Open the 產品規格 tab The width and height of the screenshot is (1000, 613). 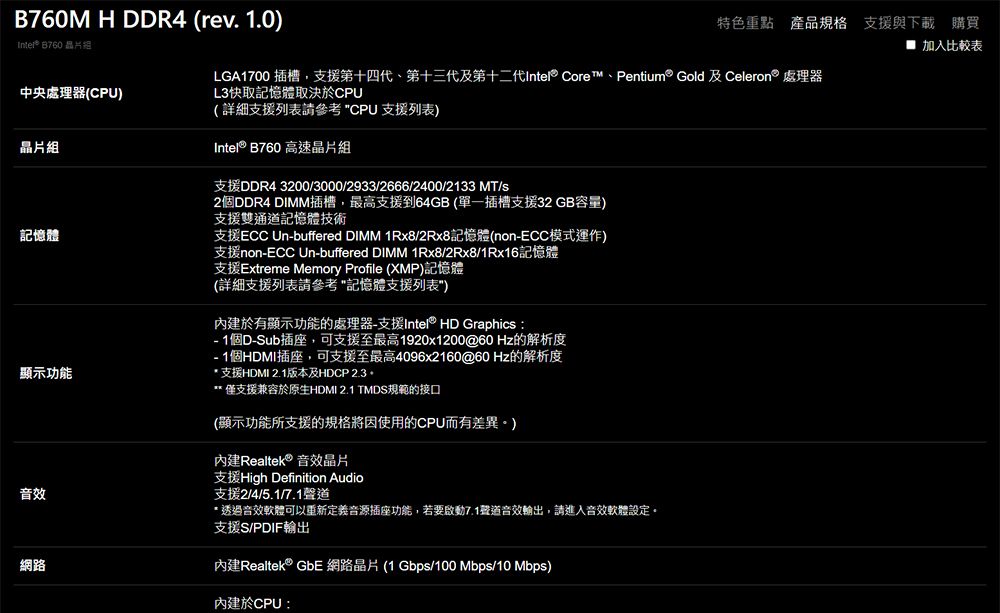(818, 23)
